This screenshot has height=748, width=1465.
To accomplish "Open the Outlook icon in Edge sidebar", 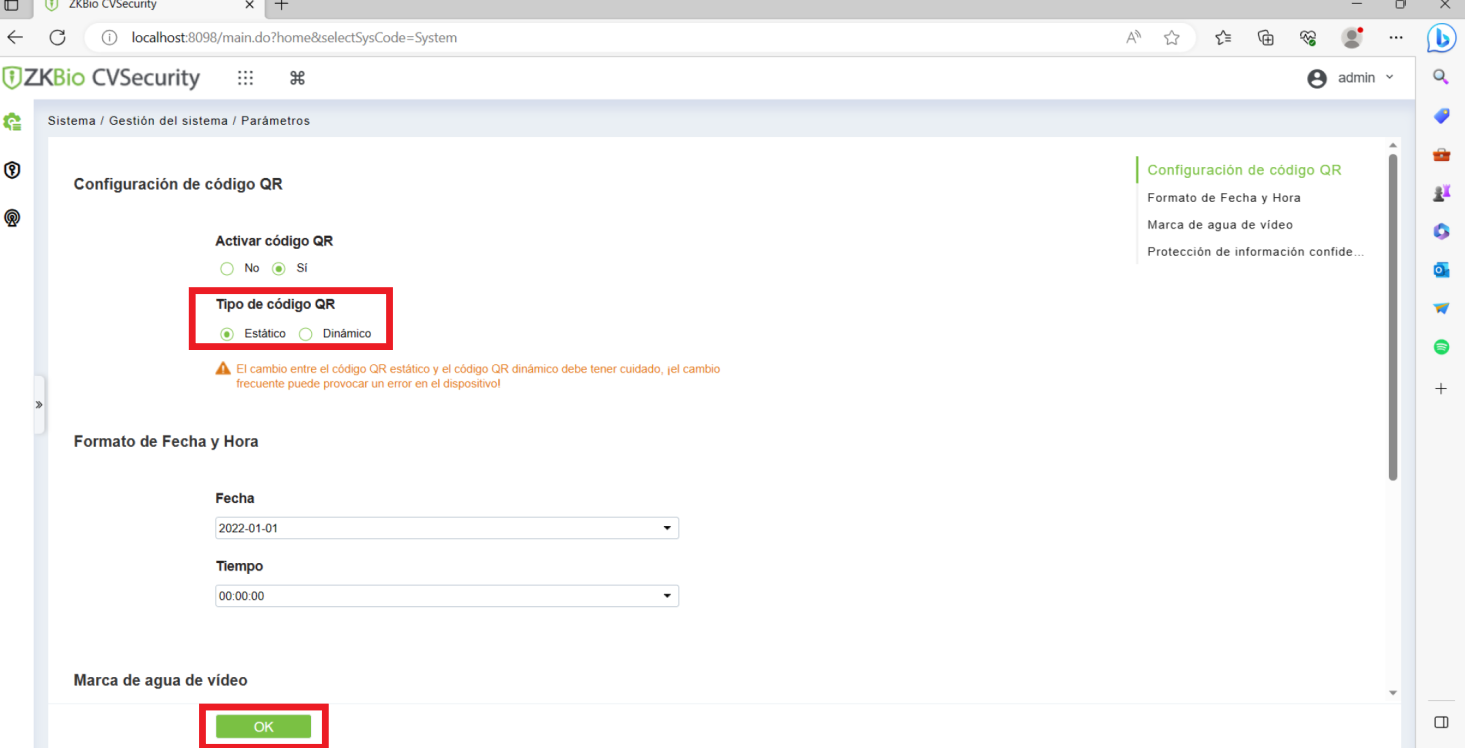I will tap(1441, 270).
